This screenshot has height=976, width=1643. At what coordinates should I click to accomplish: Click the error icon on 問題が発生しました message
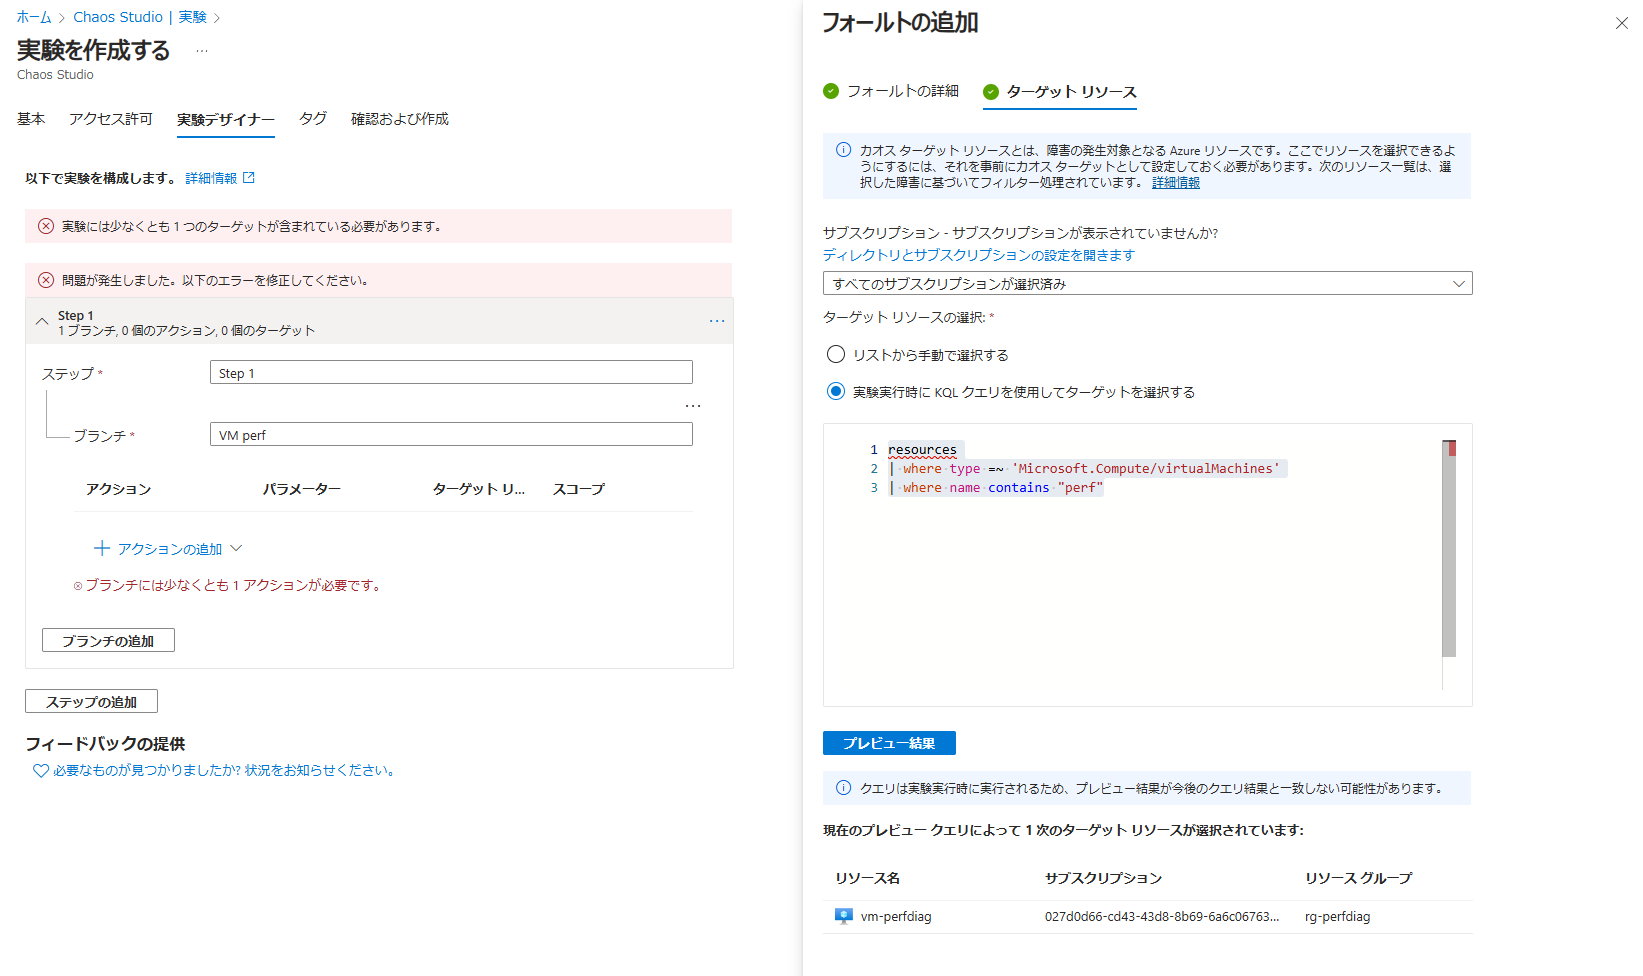click(x=46, y=280)
